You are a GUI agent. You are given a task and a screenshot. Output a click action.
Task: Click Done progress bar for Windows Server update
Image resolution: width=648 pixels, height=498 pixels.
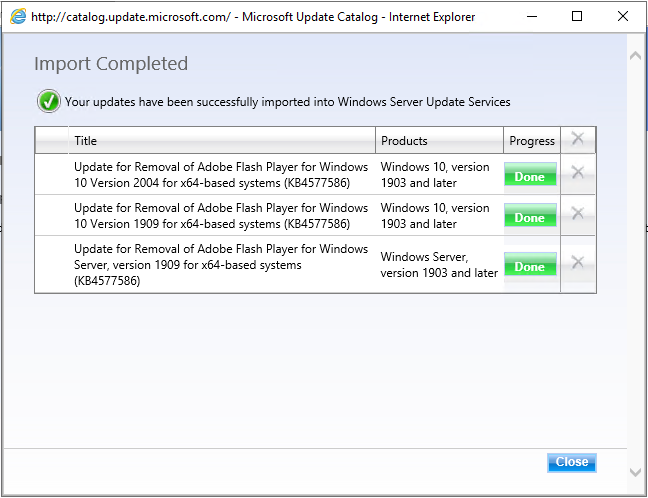[530, 264]
